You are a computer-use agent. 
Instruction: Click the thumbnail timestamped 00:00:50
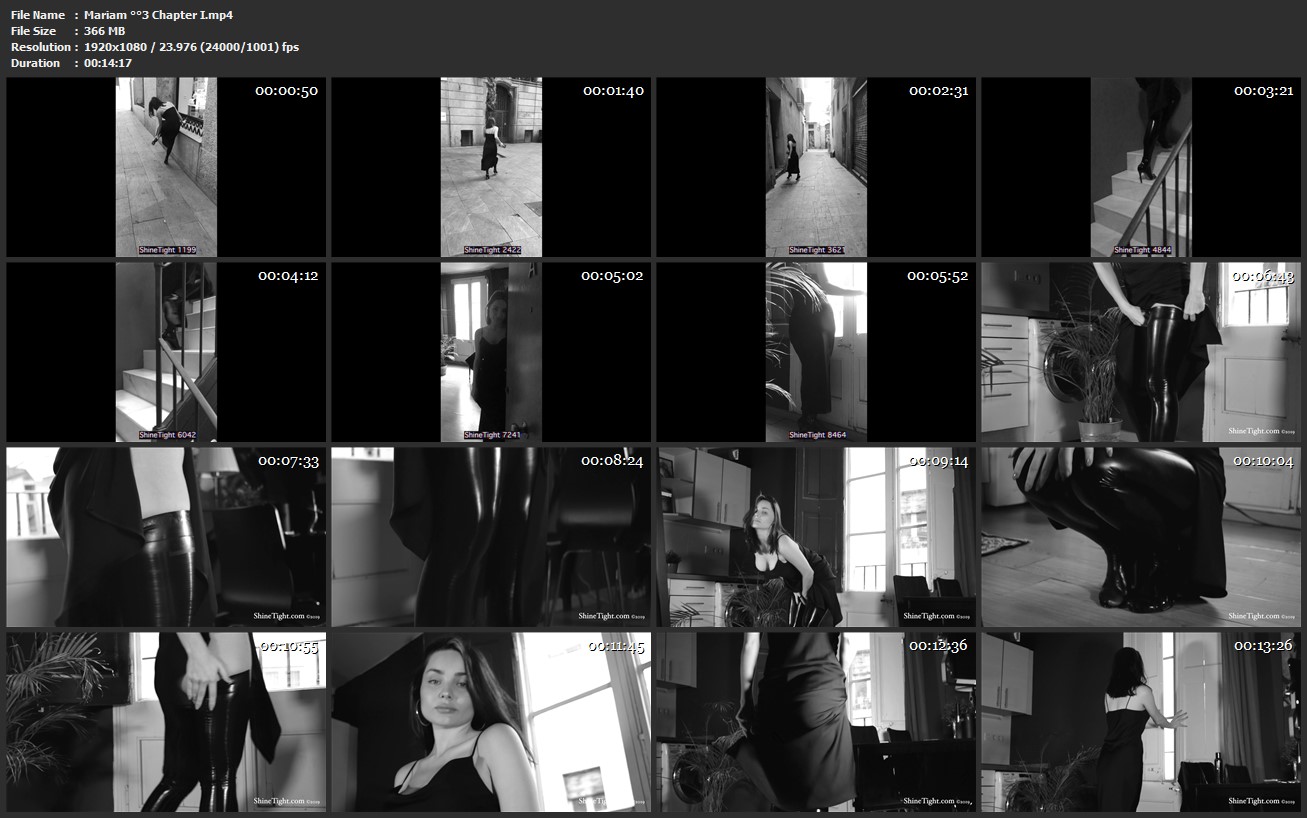click(166, 167)
